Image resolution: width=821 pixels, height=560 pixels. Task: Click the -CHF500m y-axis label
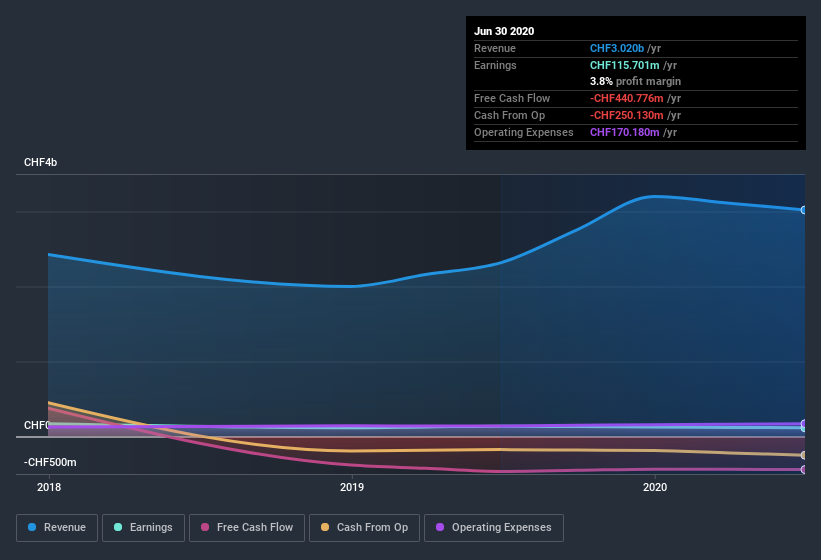[x=50, y=462]
